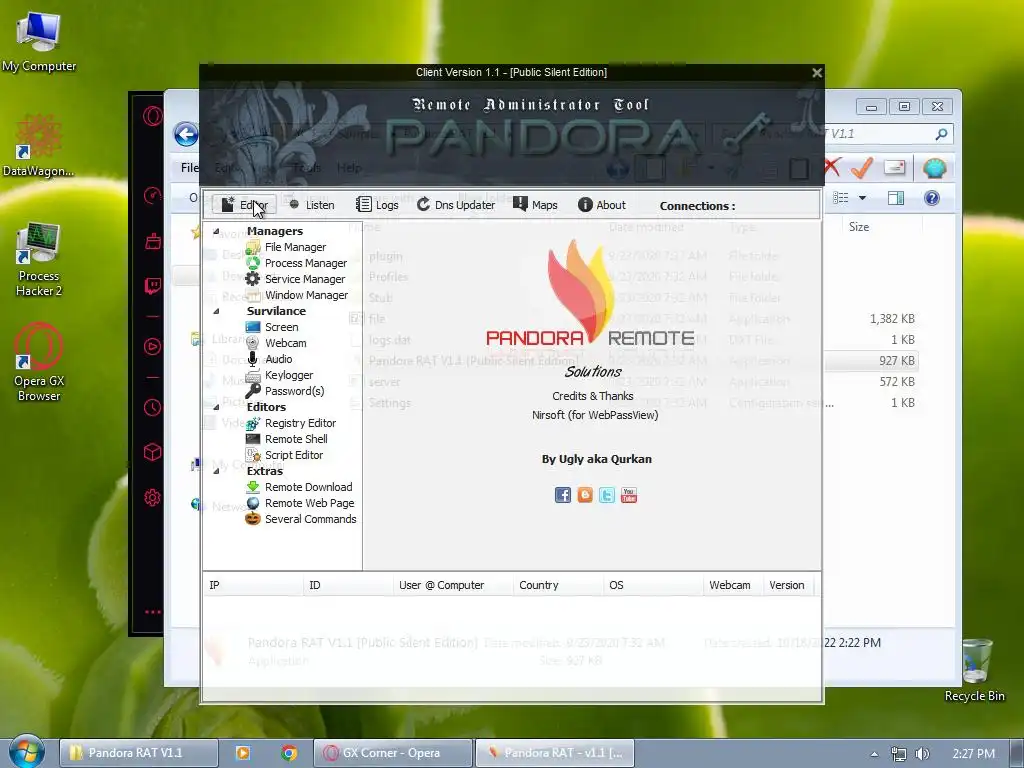Select the Recycle Bin desktop icon
Image resolution: width=1024 pixels, height=768 pixels.
[975, 671]
